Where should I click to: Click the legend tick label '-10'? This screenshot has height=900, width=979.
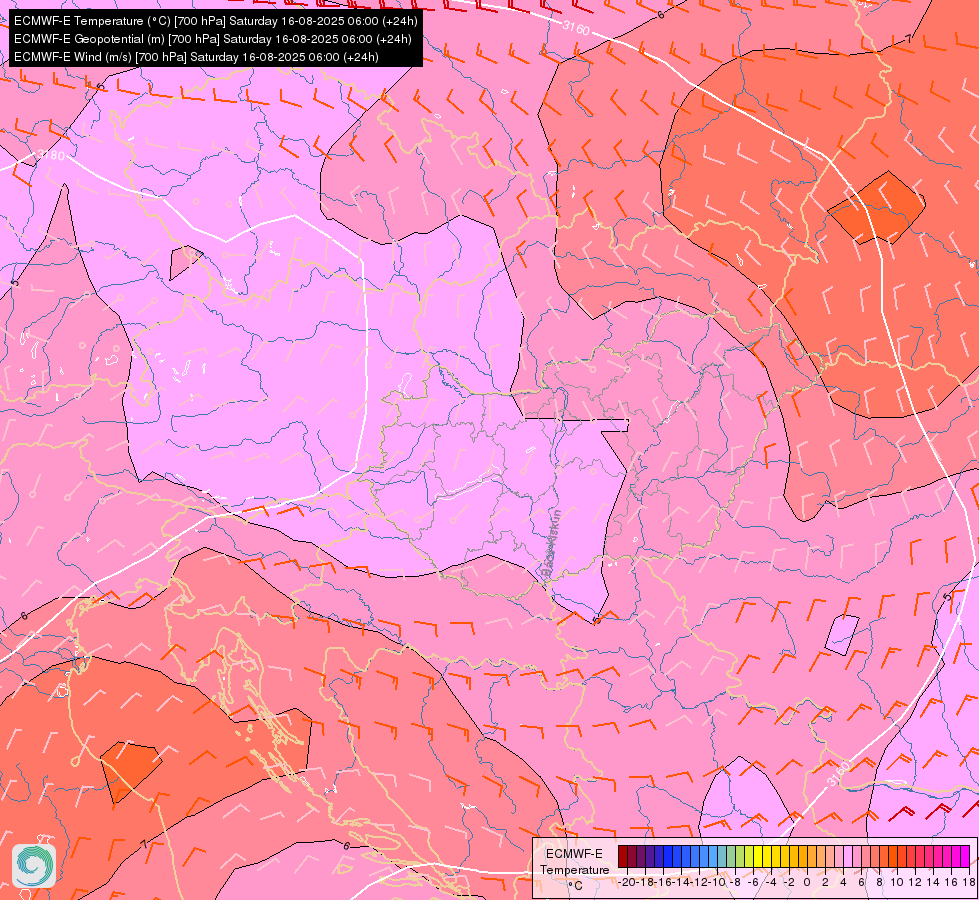(716, 883)
